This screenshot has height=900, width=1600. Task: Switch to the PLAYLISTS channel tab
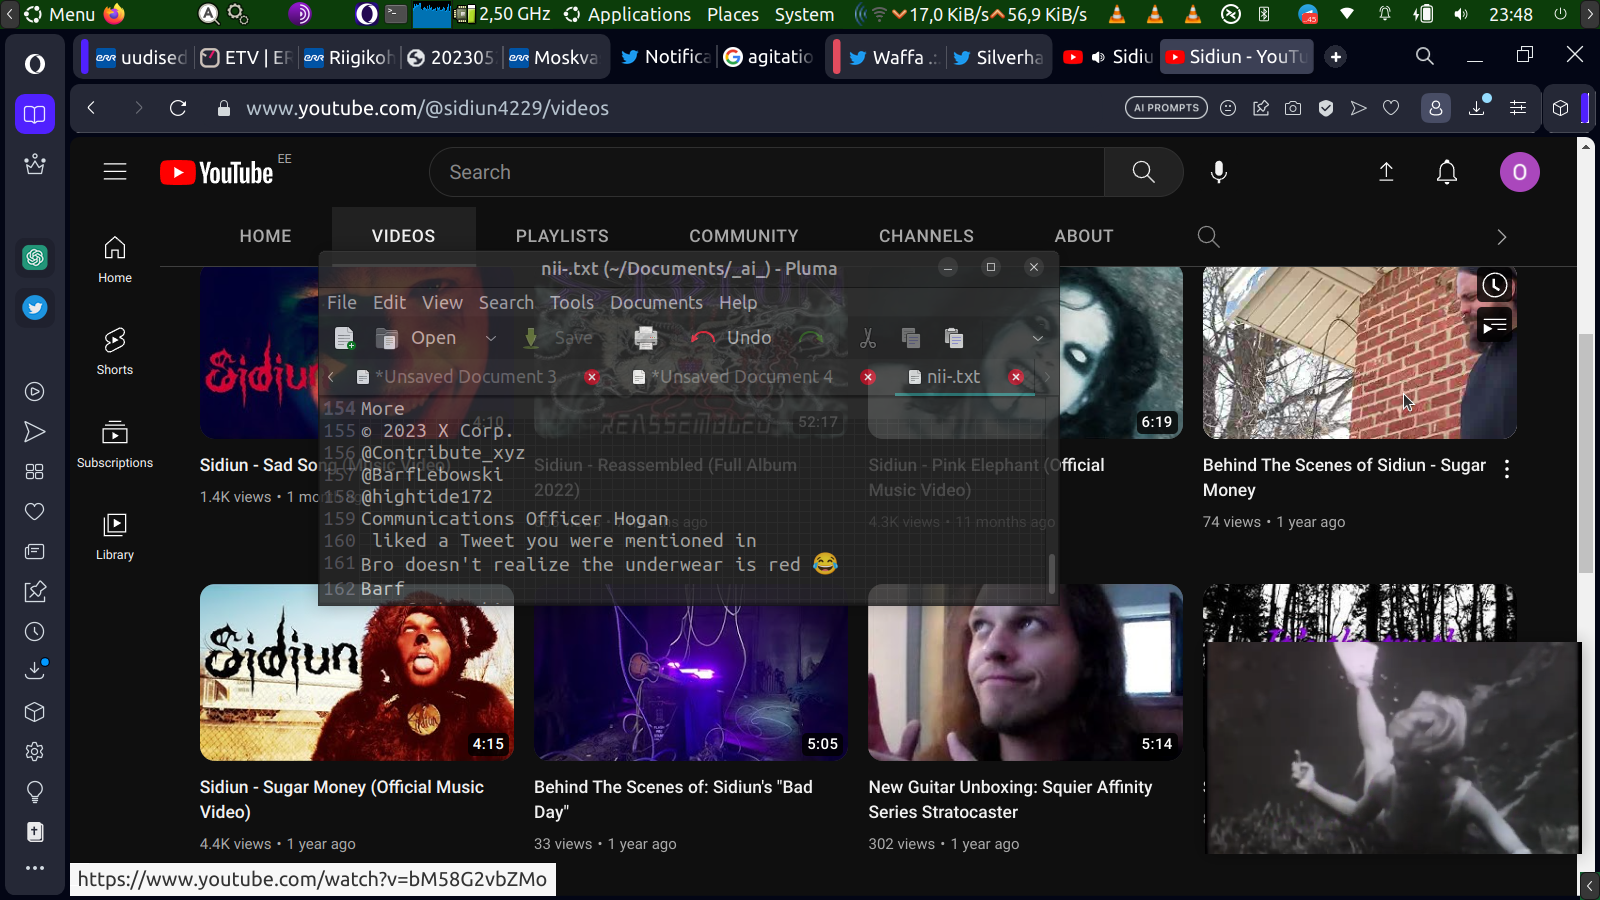[562, 236]
